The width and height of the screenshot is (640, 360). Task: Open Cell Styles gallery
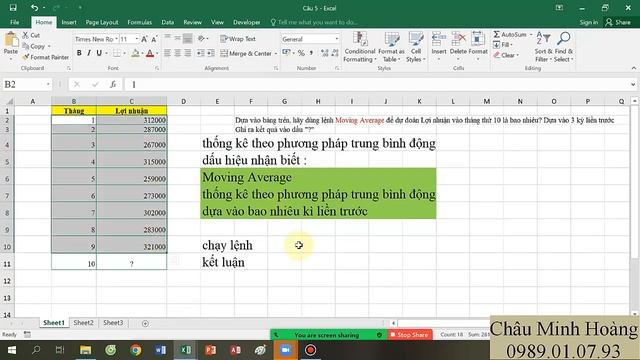416,47
